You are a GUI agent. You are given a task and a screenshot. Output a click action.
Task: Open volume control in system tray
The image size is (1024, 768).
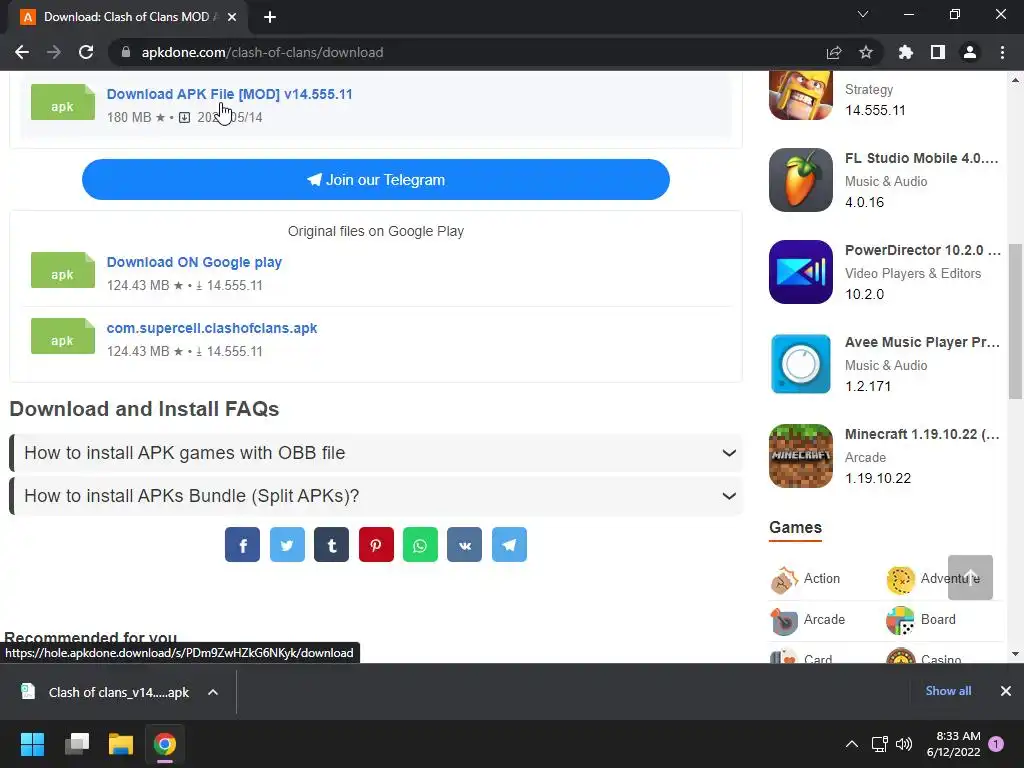[904, 744]
